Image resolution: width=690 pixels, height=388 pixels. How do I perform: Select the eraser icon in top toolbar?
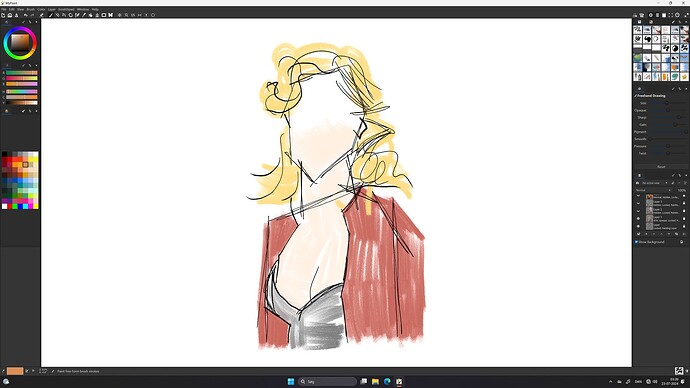[42, 15]
